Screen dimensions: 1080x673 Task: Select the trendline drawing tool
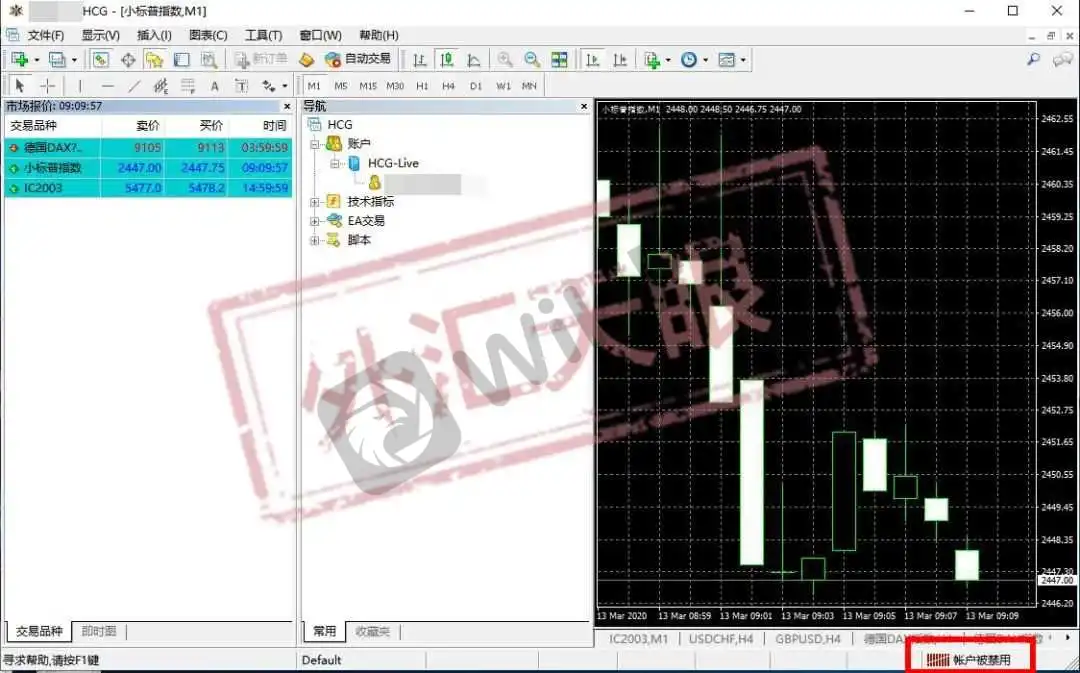pyautogui.click(x=134, y=85)
